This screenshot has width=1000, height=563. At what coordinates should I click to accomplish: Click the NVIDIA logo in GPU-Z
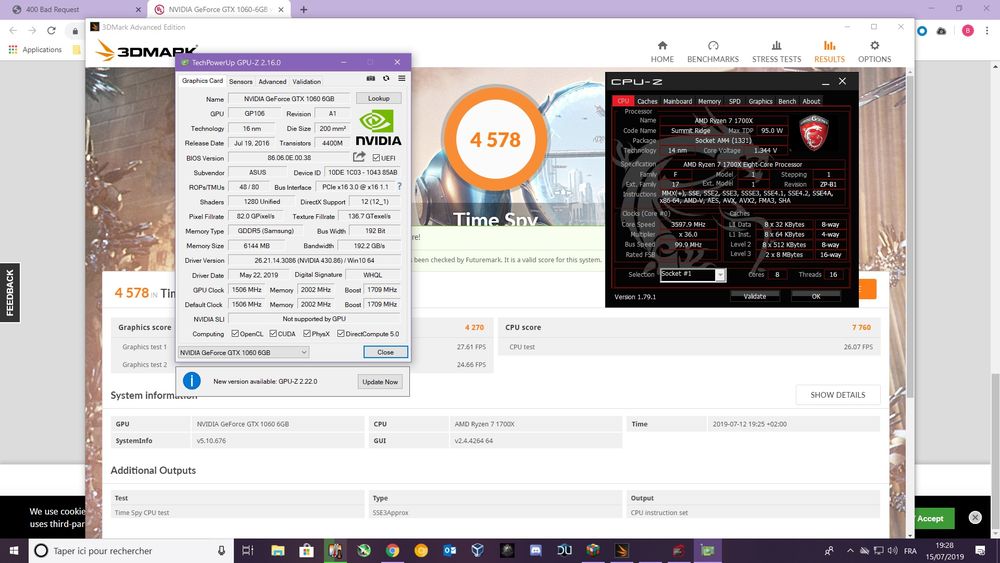[378, 128]
